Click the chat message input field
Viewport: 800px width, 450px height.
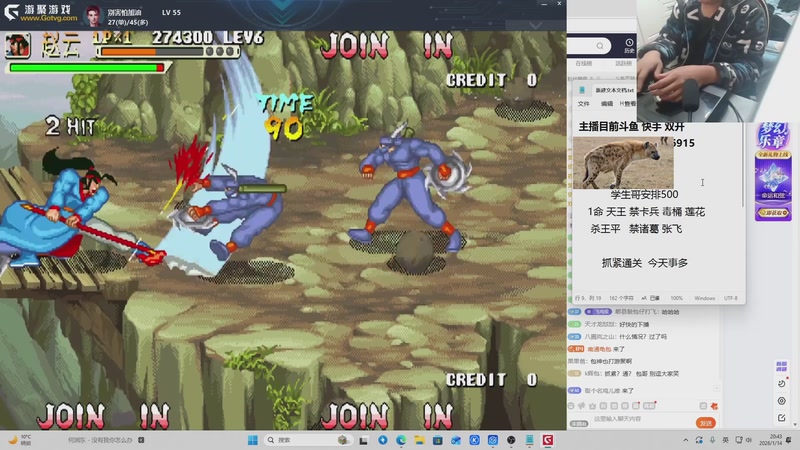643,419
